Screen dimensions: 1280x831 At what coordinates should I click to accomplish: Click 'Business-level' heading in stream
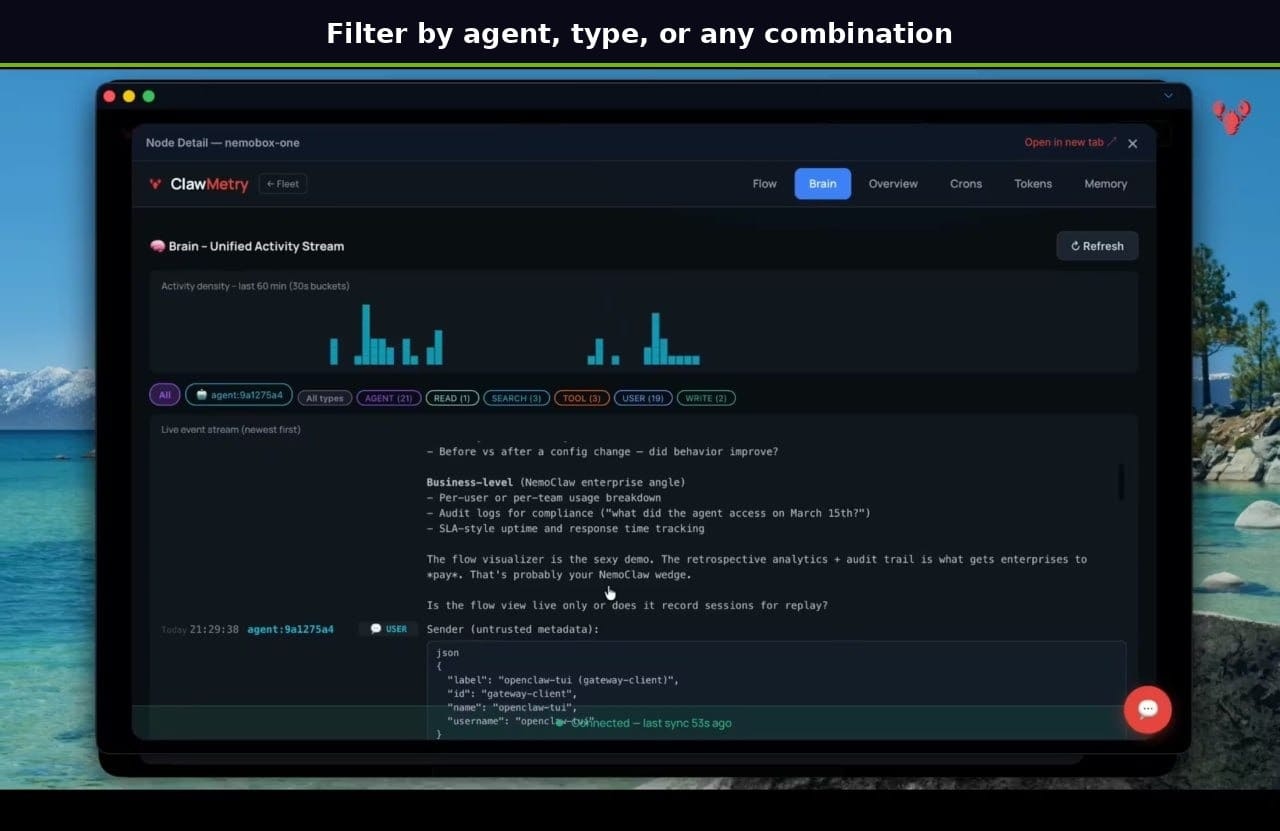coord(471,482)
